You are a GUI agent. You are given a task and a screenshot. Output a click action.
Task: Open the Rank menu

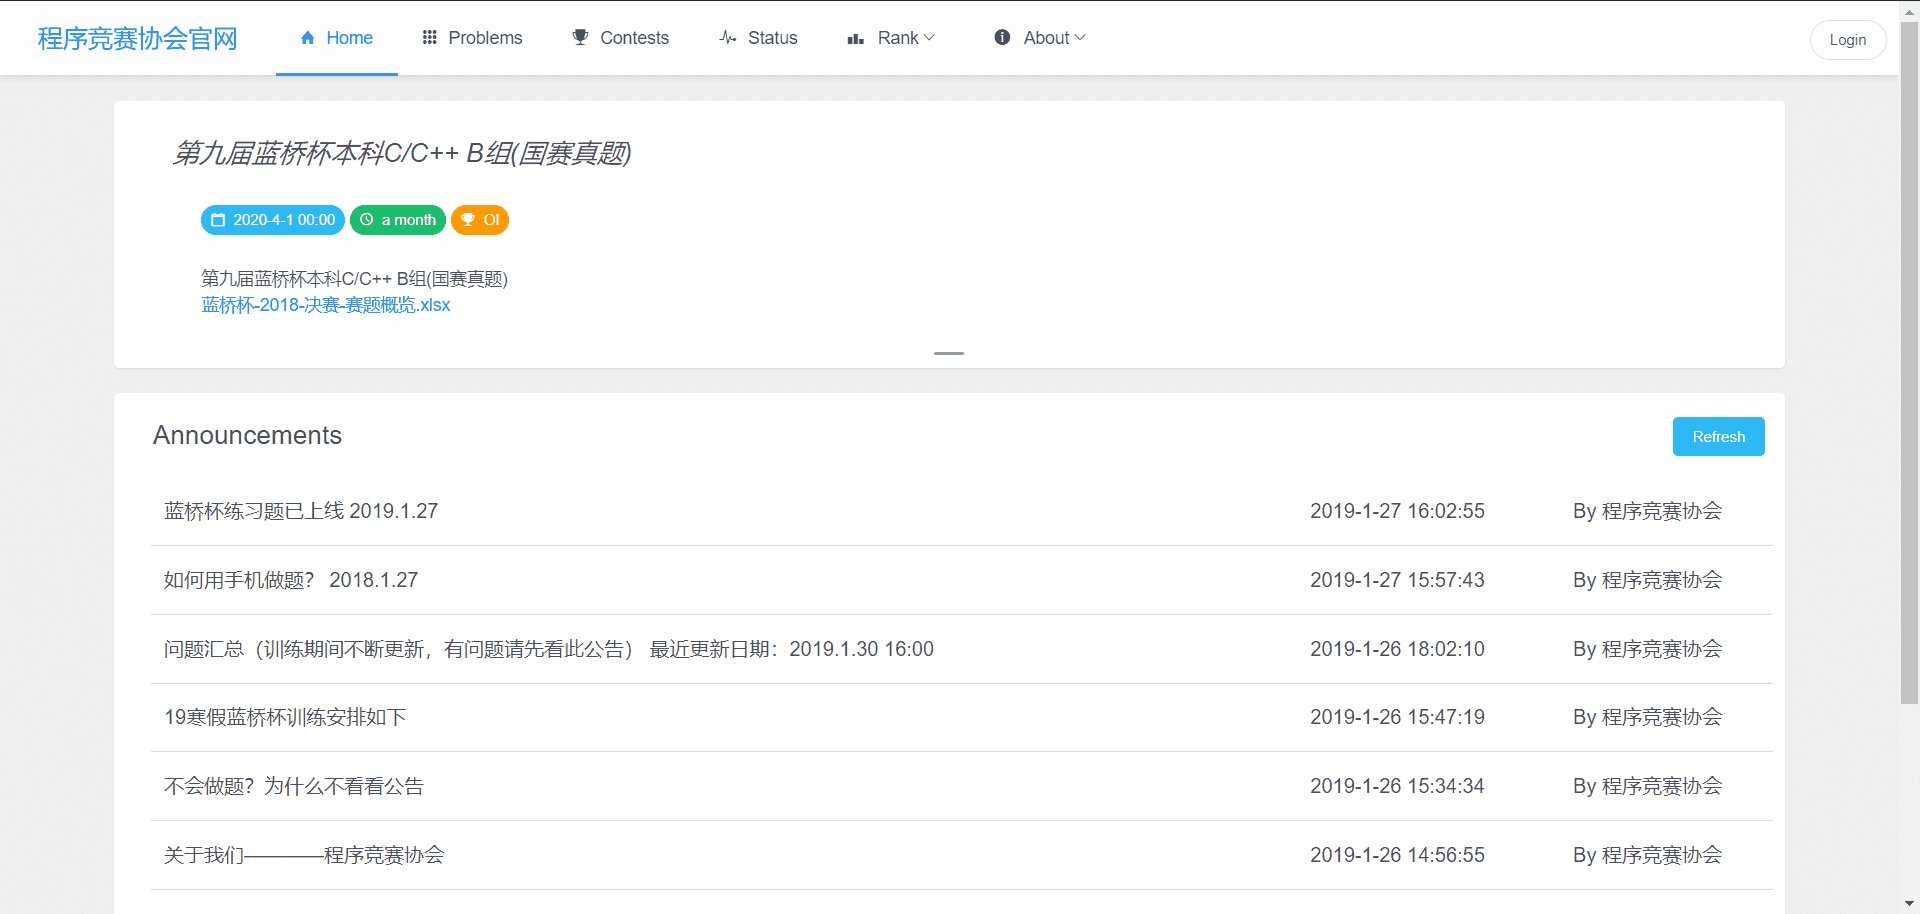pyautogui.click(x=891, y=38)
